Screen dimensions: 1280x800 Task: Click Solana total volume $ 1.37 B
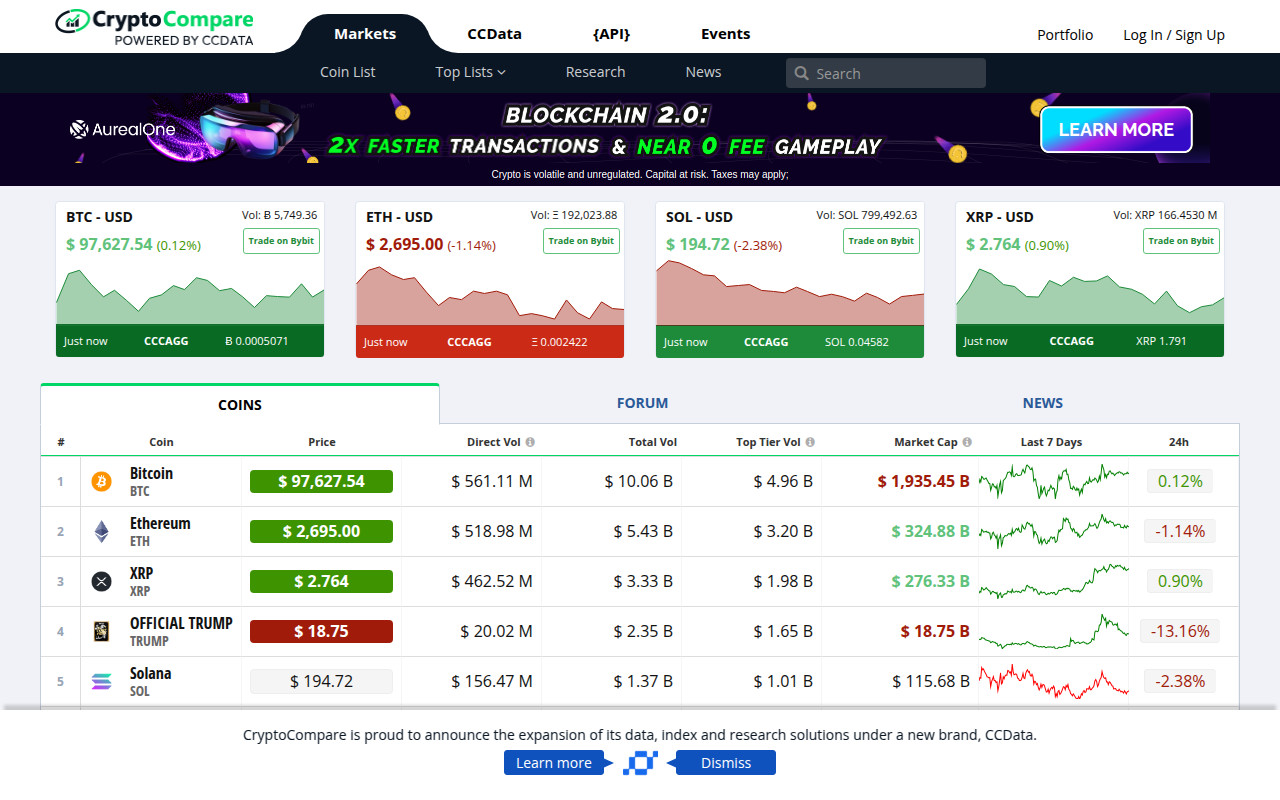pyautogui.click(x=643, y=682)
